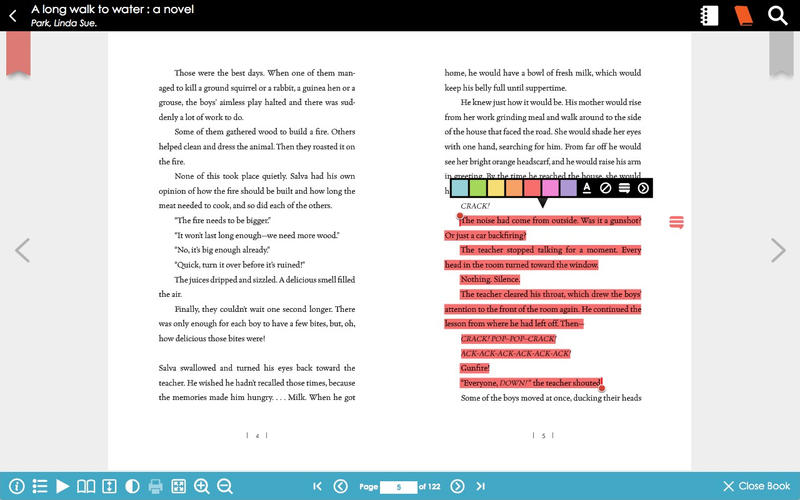Screen dimensions: 800x500
Task: Zoom out with the minus magnifier
Action: pyautogui.click(x=225, y=486)
